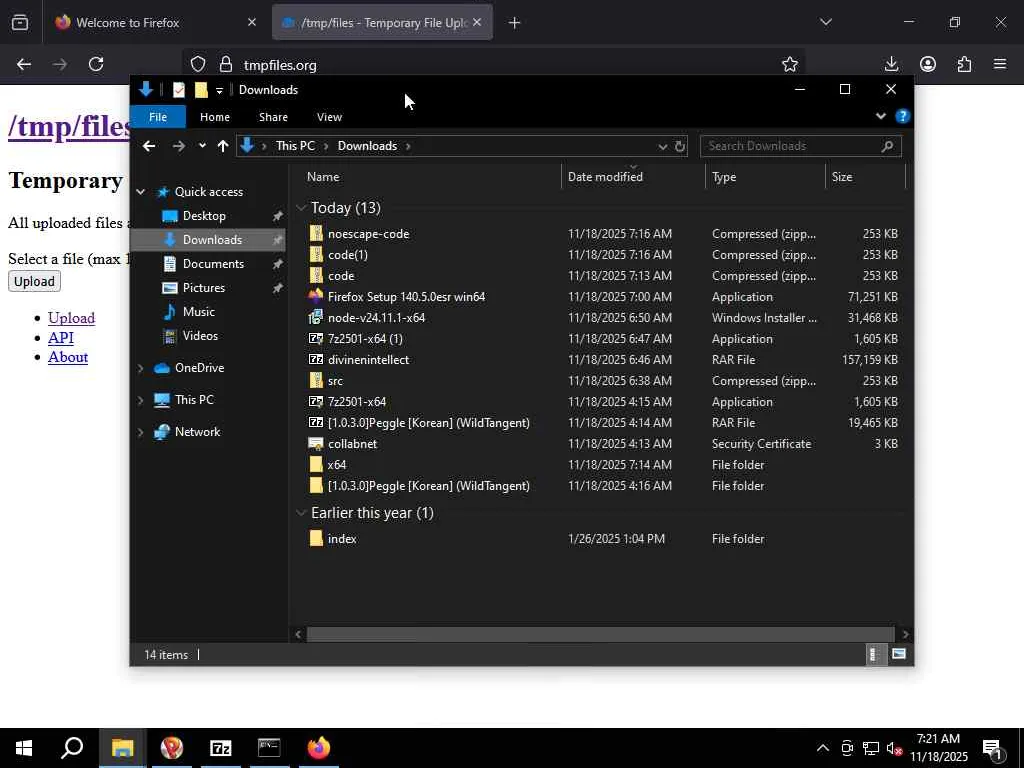Image resolution: width=1024 pixels, height=768 pixels.
Task: Open a new Firefox tab with plus
Action: click(x=514, y=23)
